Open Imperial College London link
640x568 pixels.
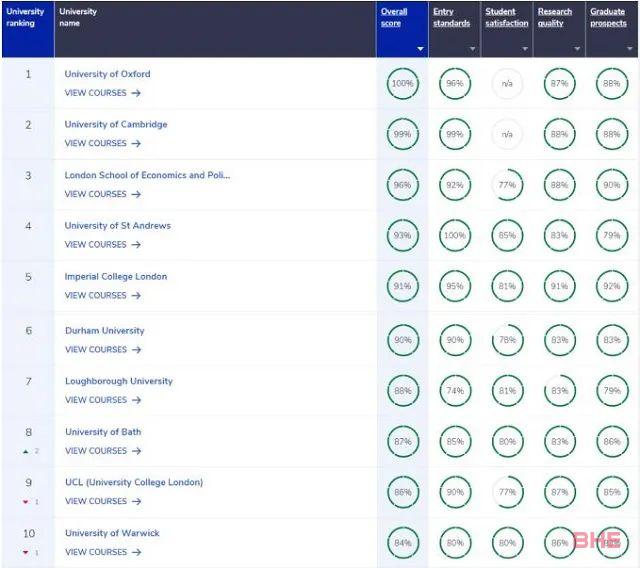point(116,277)
